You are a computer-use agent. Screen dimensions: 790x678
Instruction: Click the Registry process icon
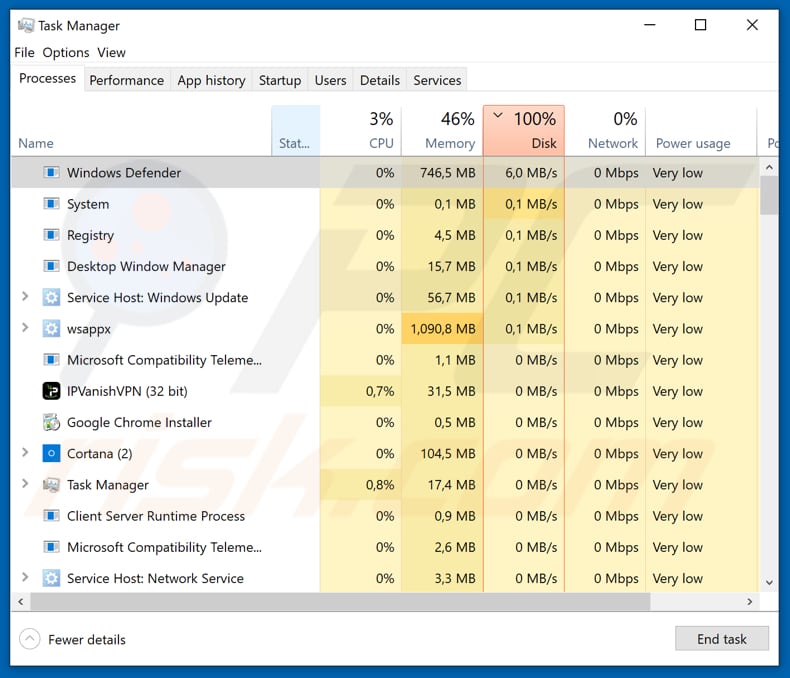tap(51, 235)
